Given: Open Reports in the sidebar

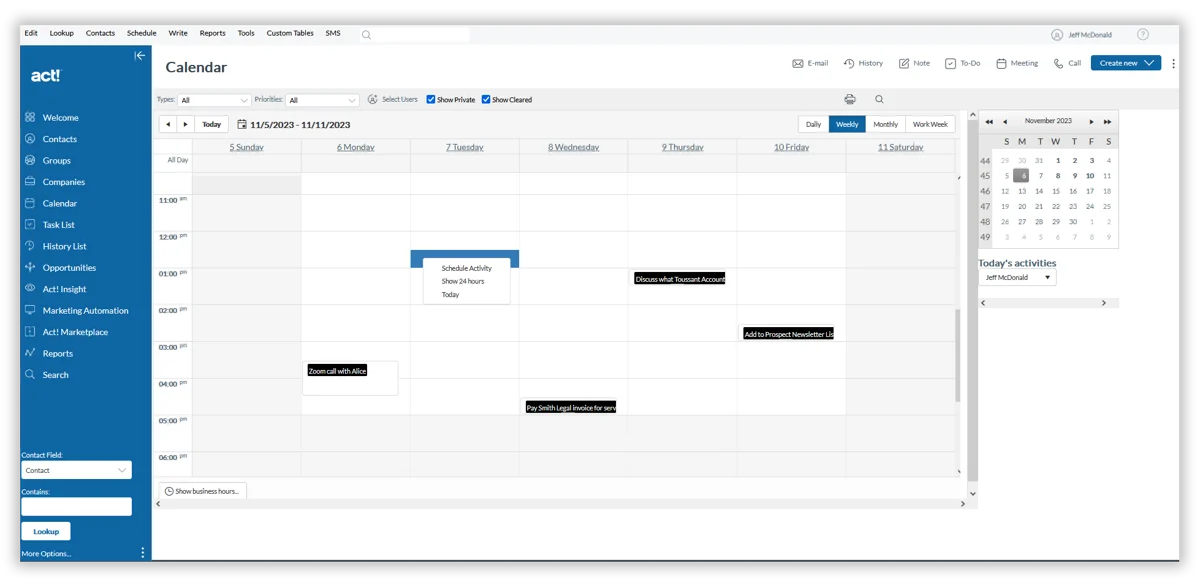Looking at the screenshot, I should [57, 353].
